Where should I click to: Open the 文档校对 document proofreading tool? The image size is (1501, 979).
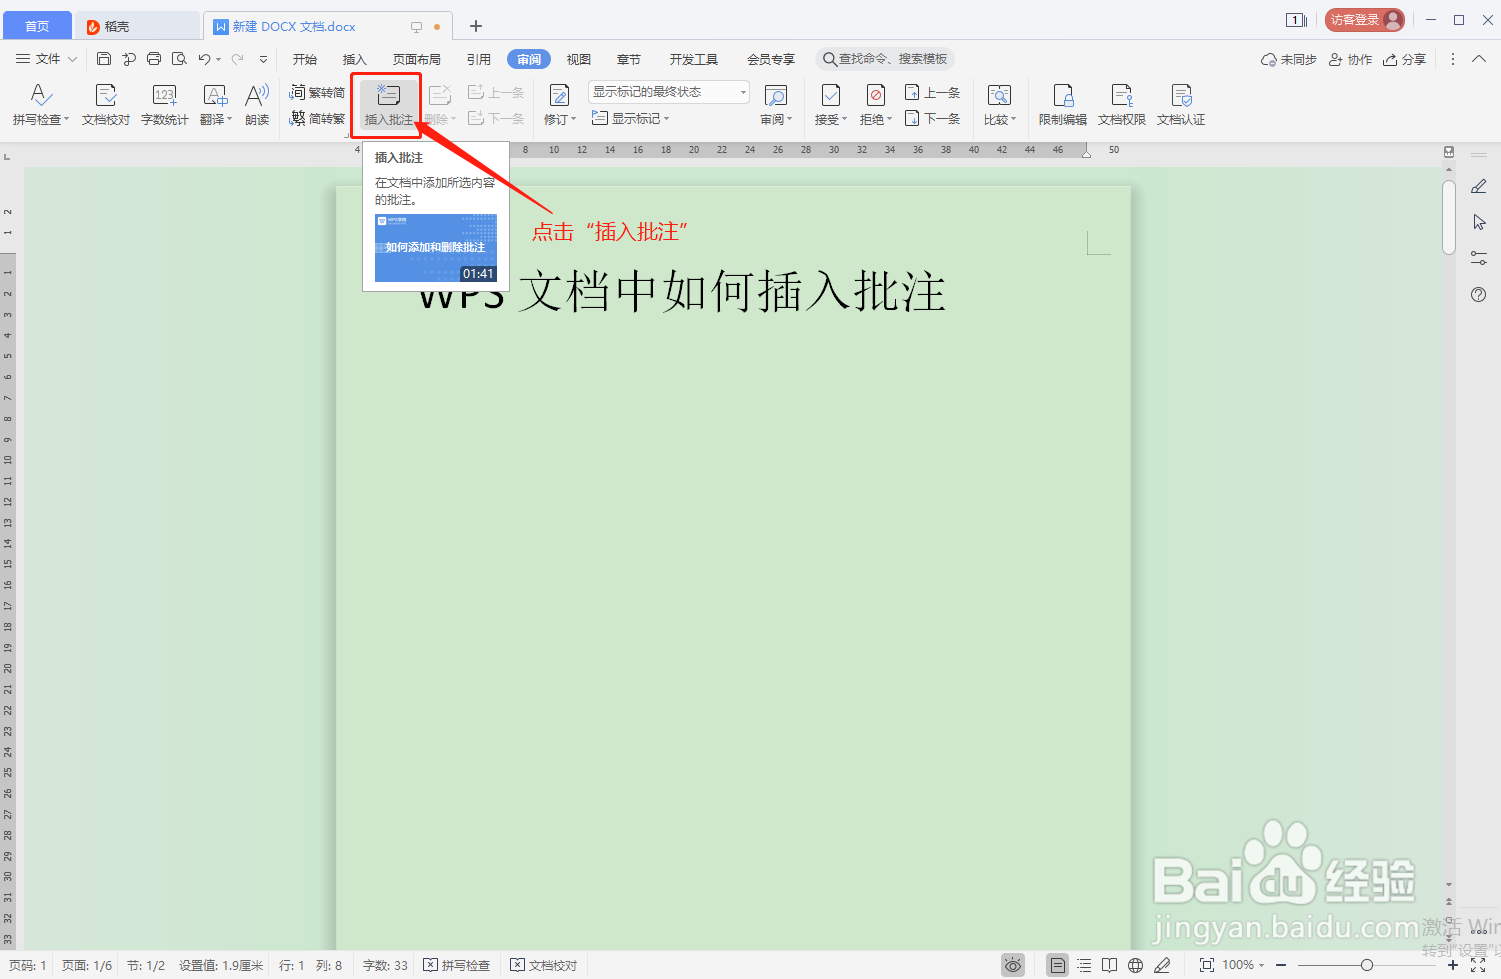coord(106,105)
